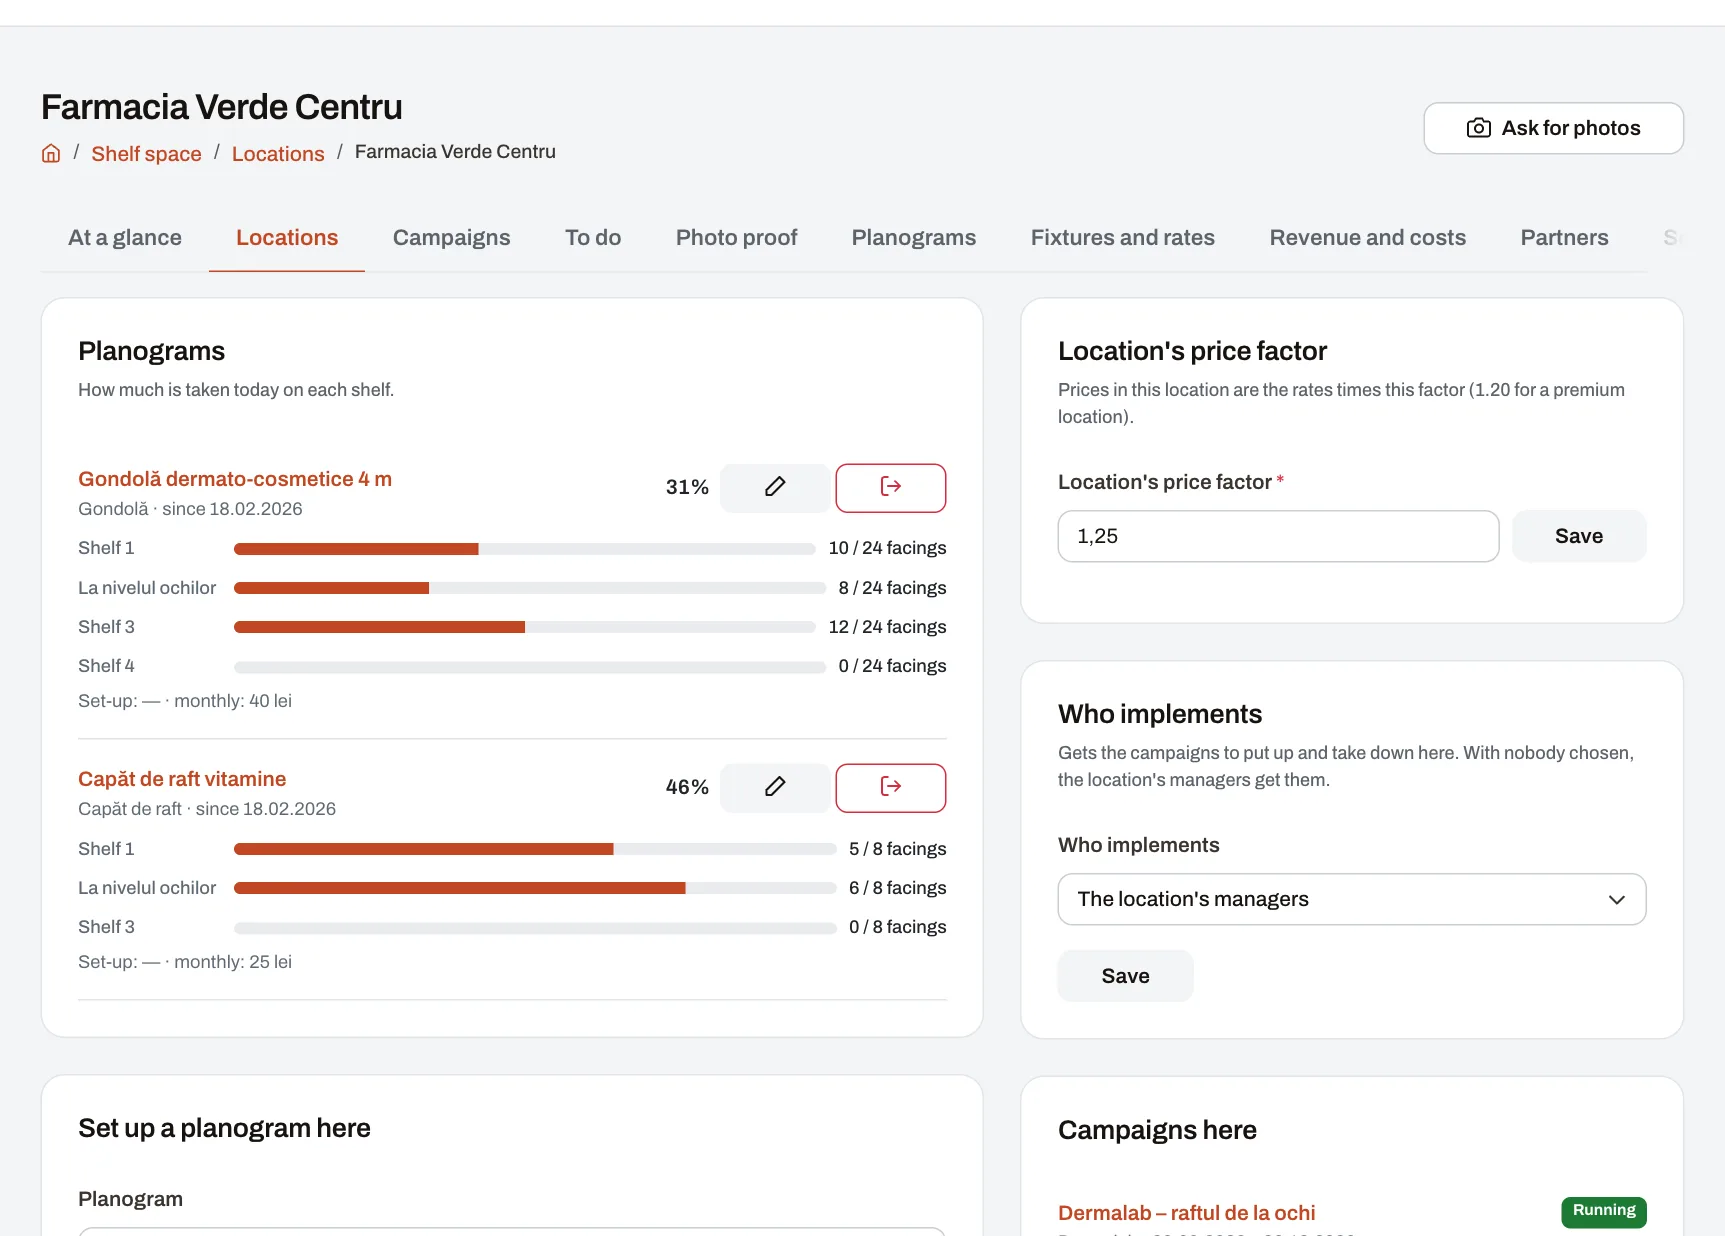
Task: Click 'Set-up: — · monthly: 40 lei' text
Action: click(185, 701)
